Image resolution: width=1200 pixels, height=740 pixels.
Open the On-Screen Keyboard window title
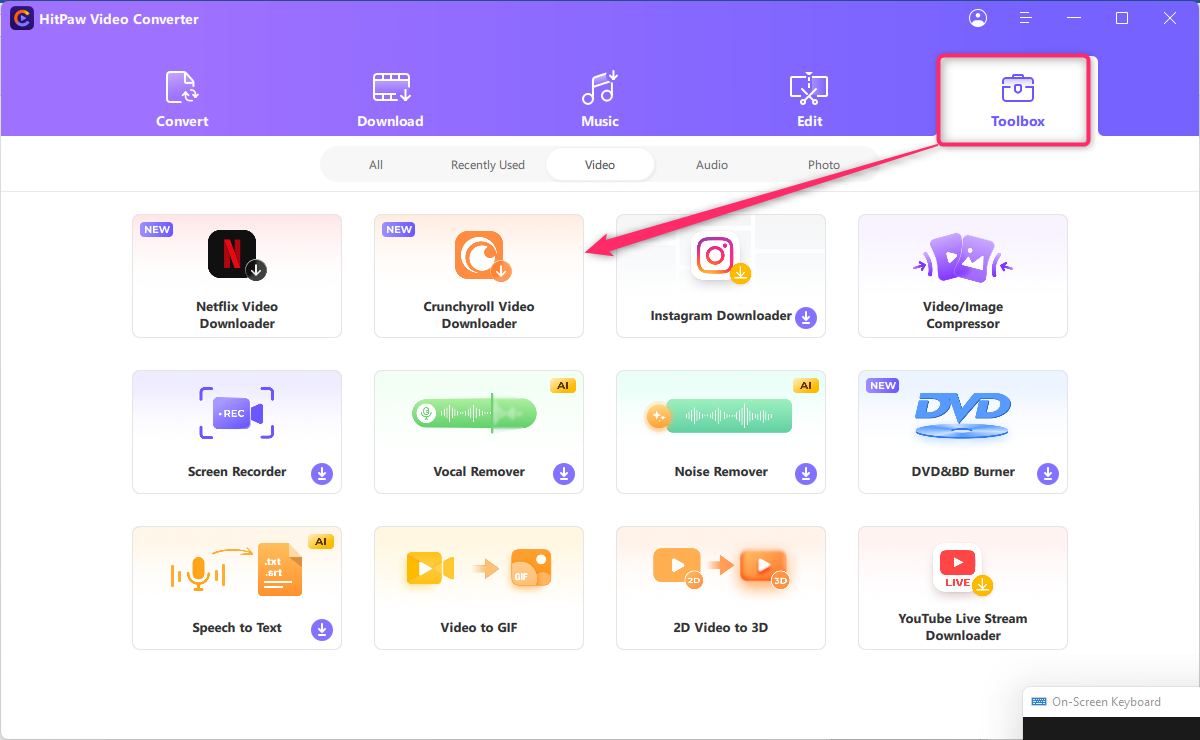[1106, 702]
